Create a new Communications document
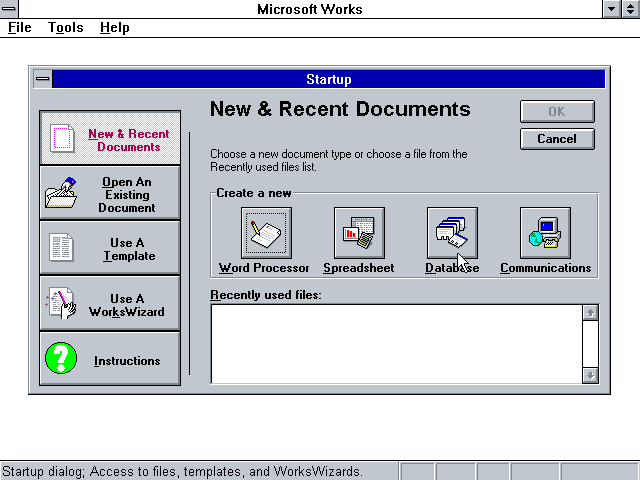The height and width of the screenshot is (480, 640). point(545,233)
